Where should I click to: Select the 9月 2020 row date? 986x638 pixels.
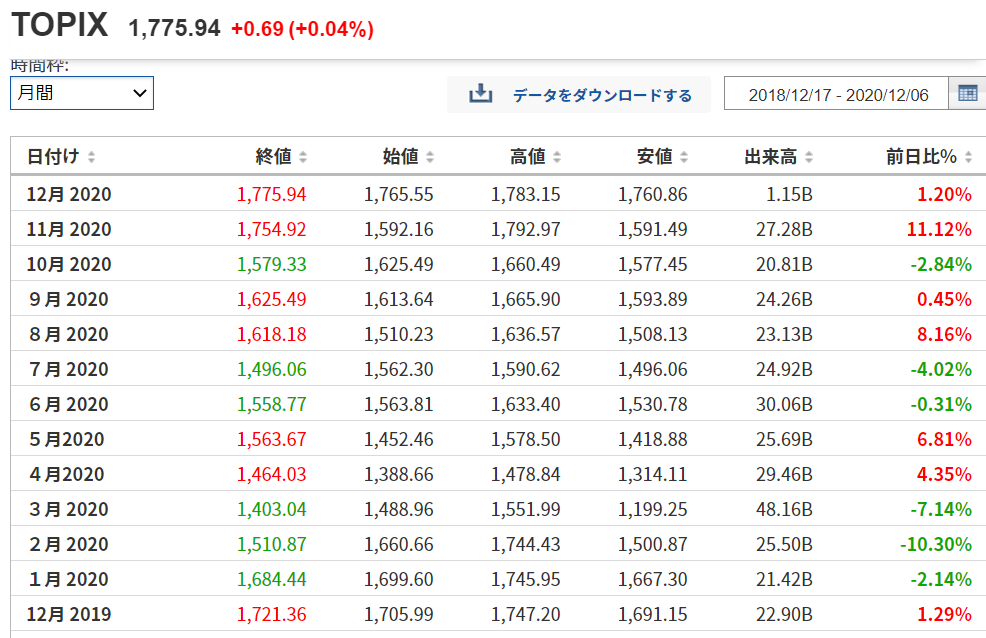[69, 299]
